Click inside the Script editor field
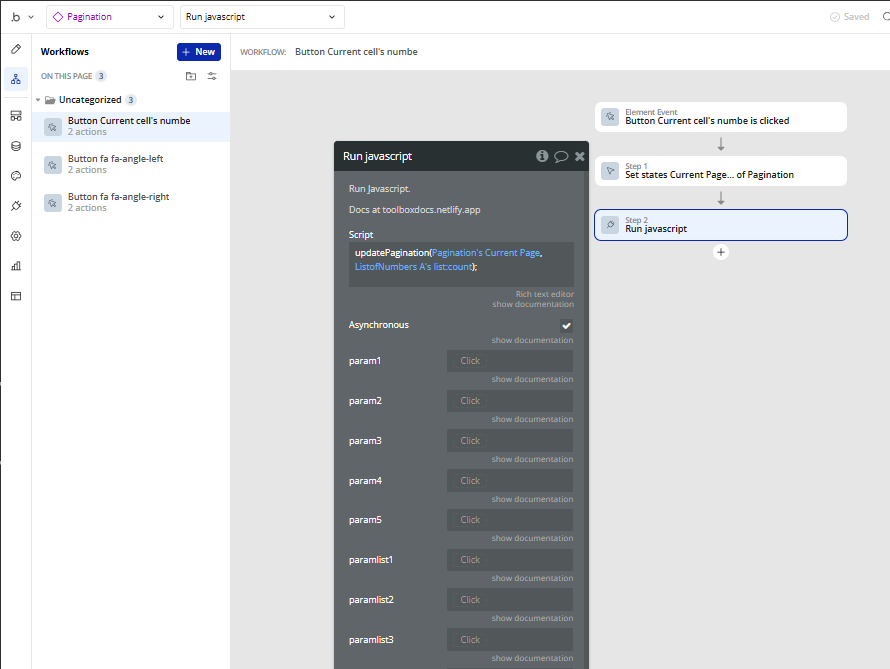The image size is (890, 669). point(461,264)
